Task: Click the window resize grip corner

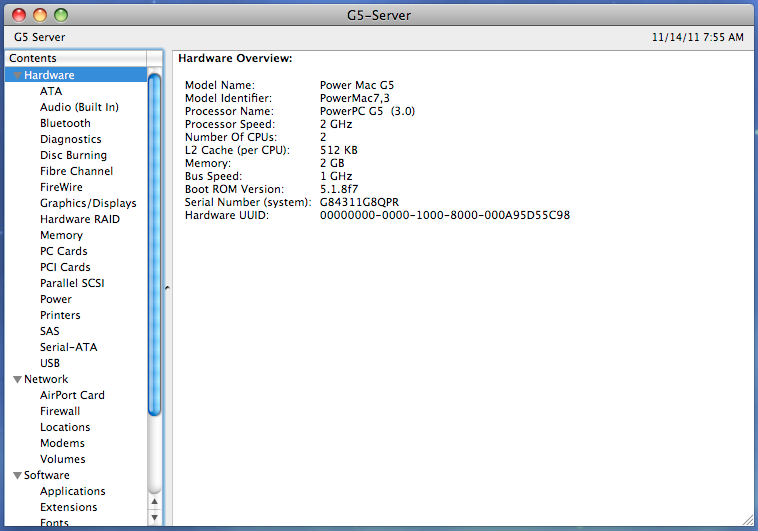Action: [747, 520]
